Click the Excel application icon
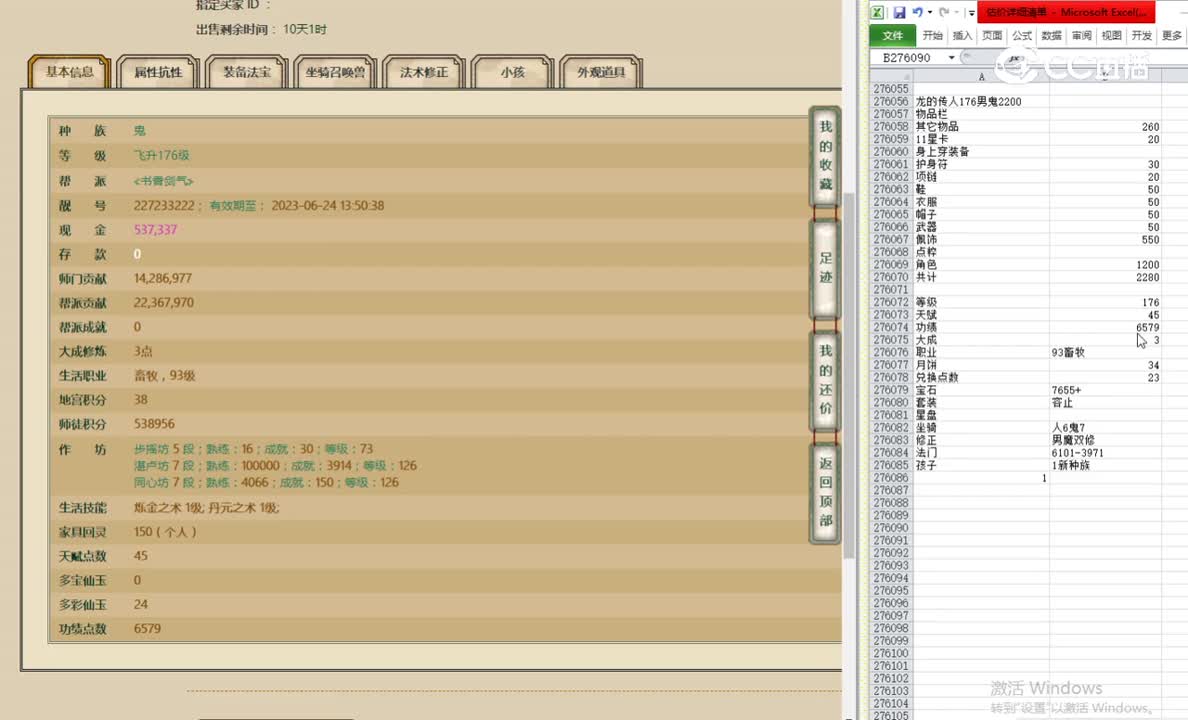Screen dimensions: 1188x720 [x=877, y=12]
